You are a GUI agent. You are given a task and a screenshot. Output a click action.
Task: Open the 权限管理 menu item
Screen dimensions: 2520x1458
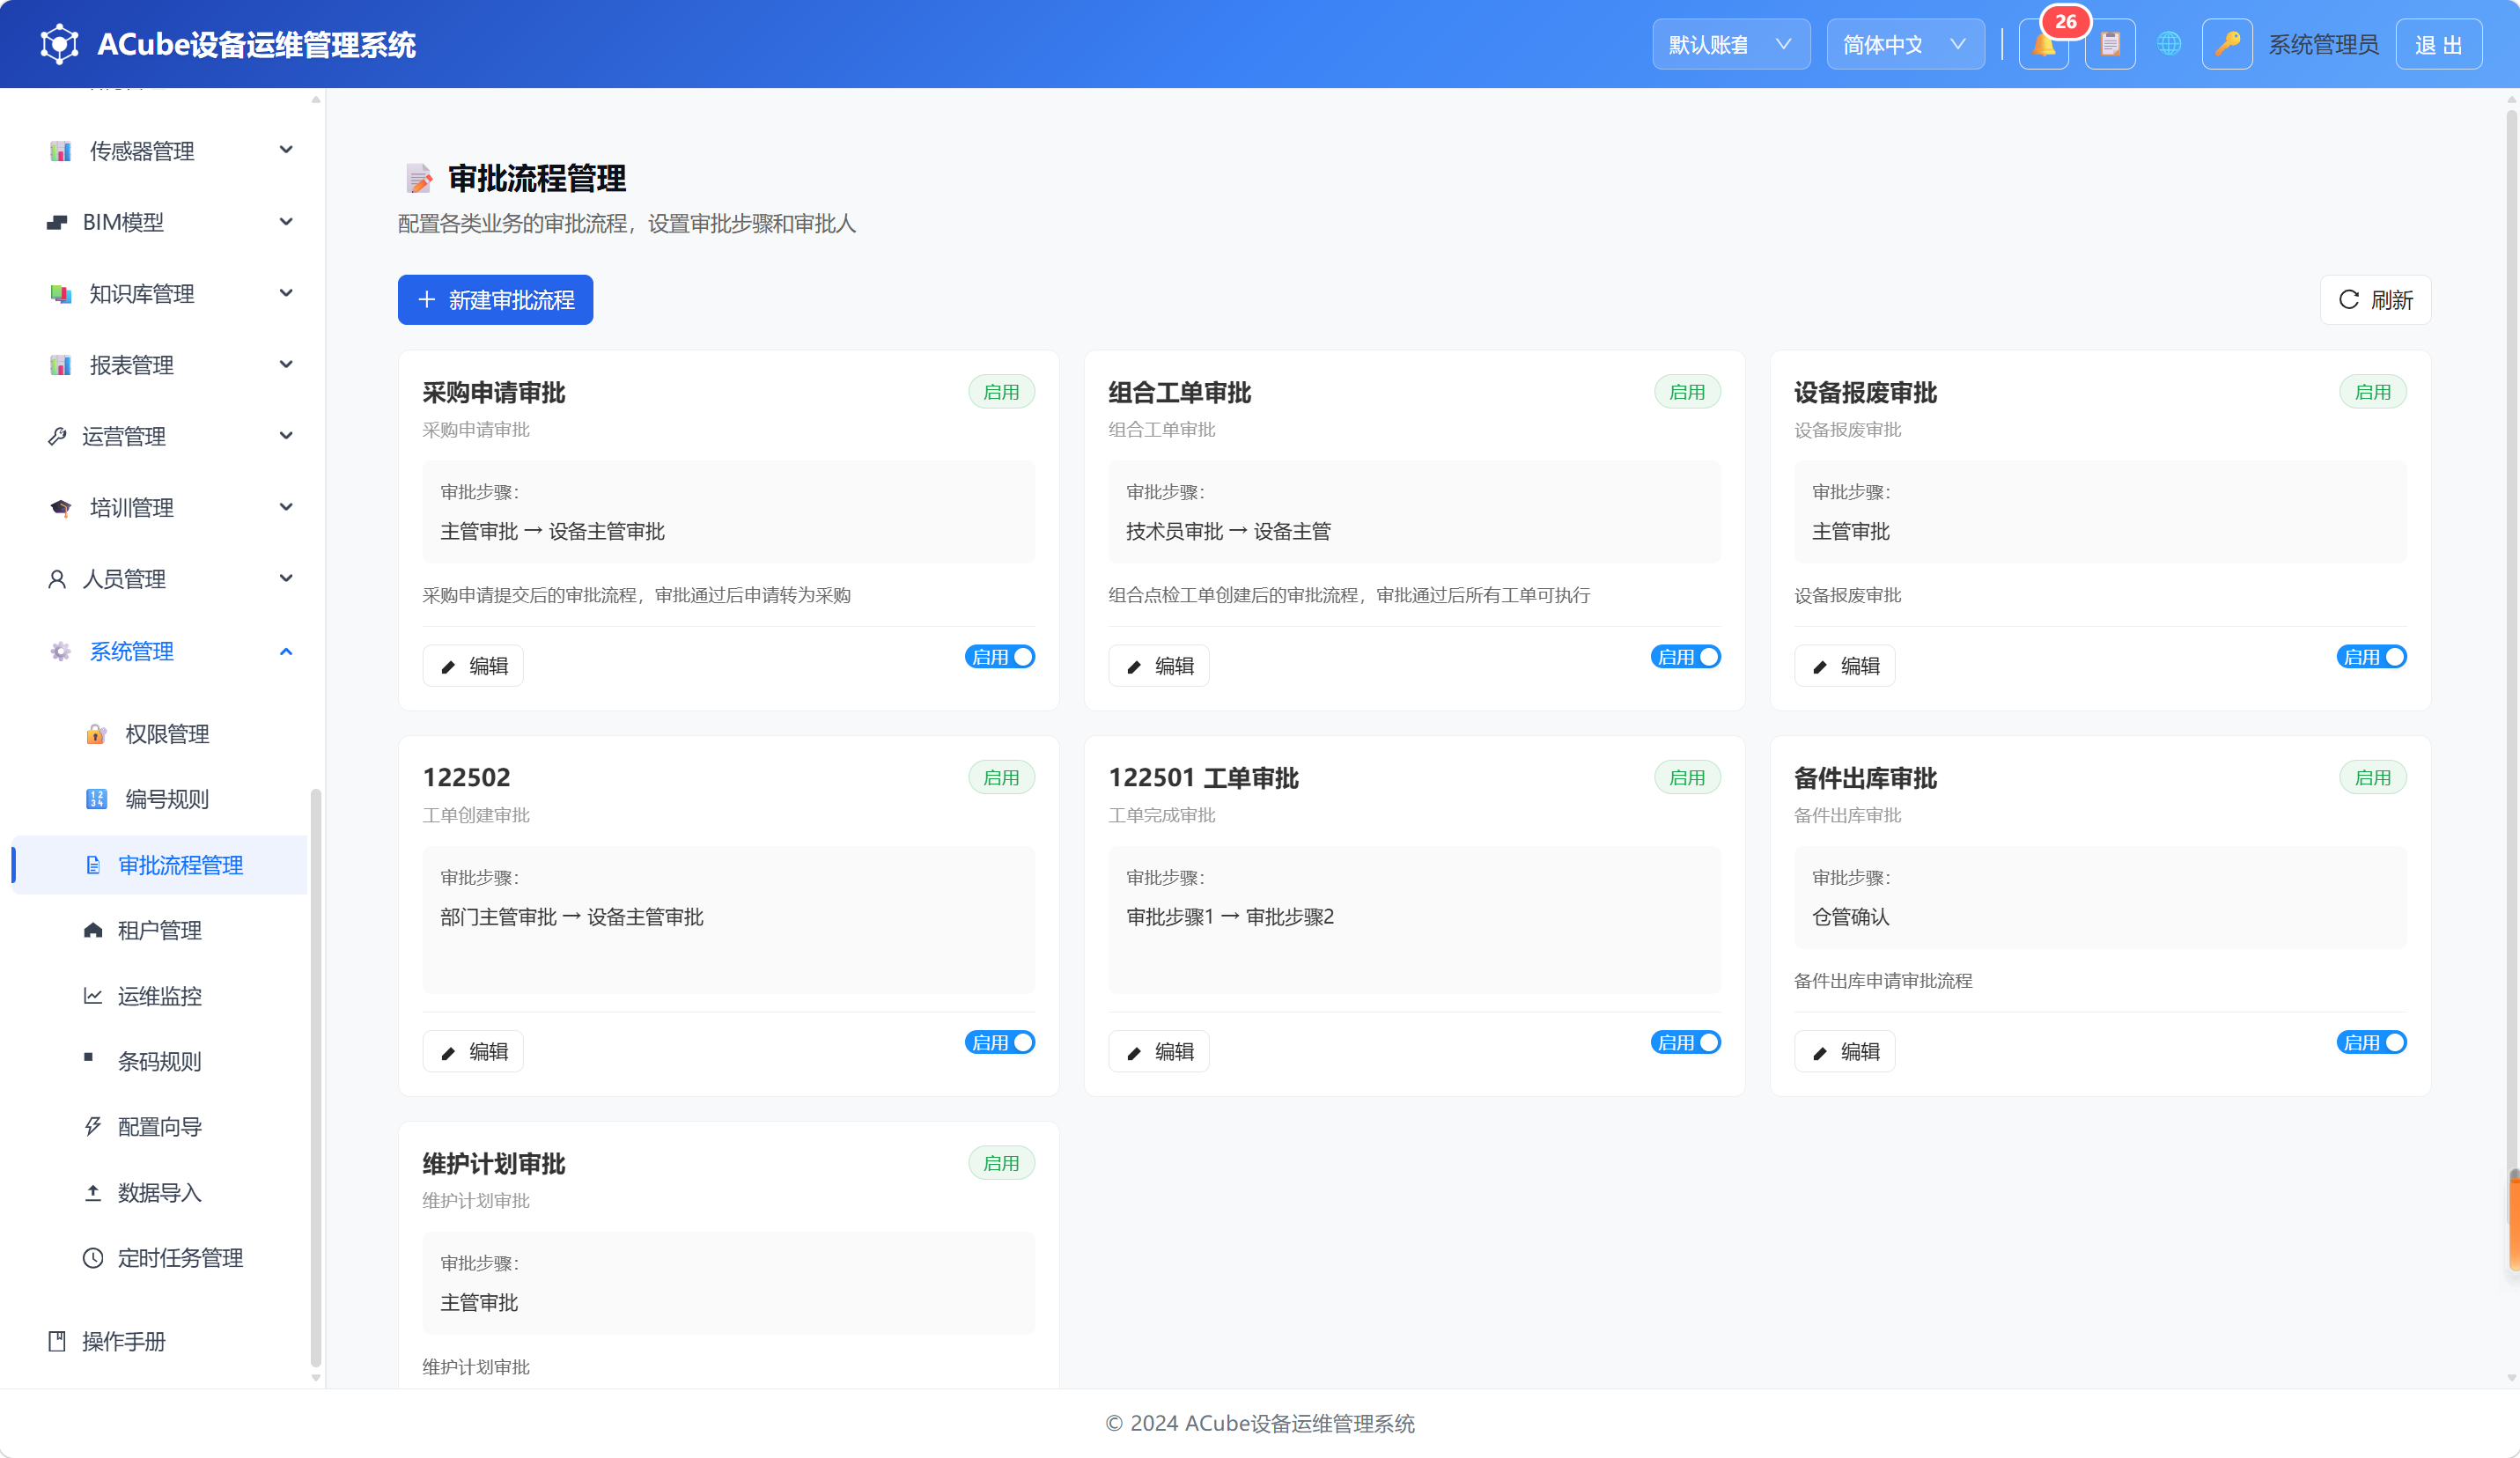[160, 734]
